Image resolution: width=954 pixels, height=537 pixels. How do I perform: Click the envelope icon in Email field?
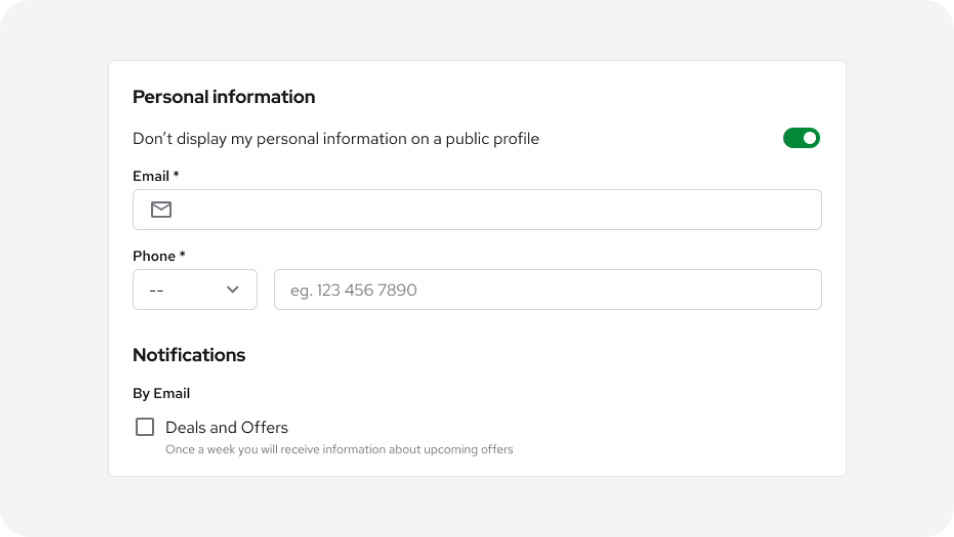tap(161, 209)
